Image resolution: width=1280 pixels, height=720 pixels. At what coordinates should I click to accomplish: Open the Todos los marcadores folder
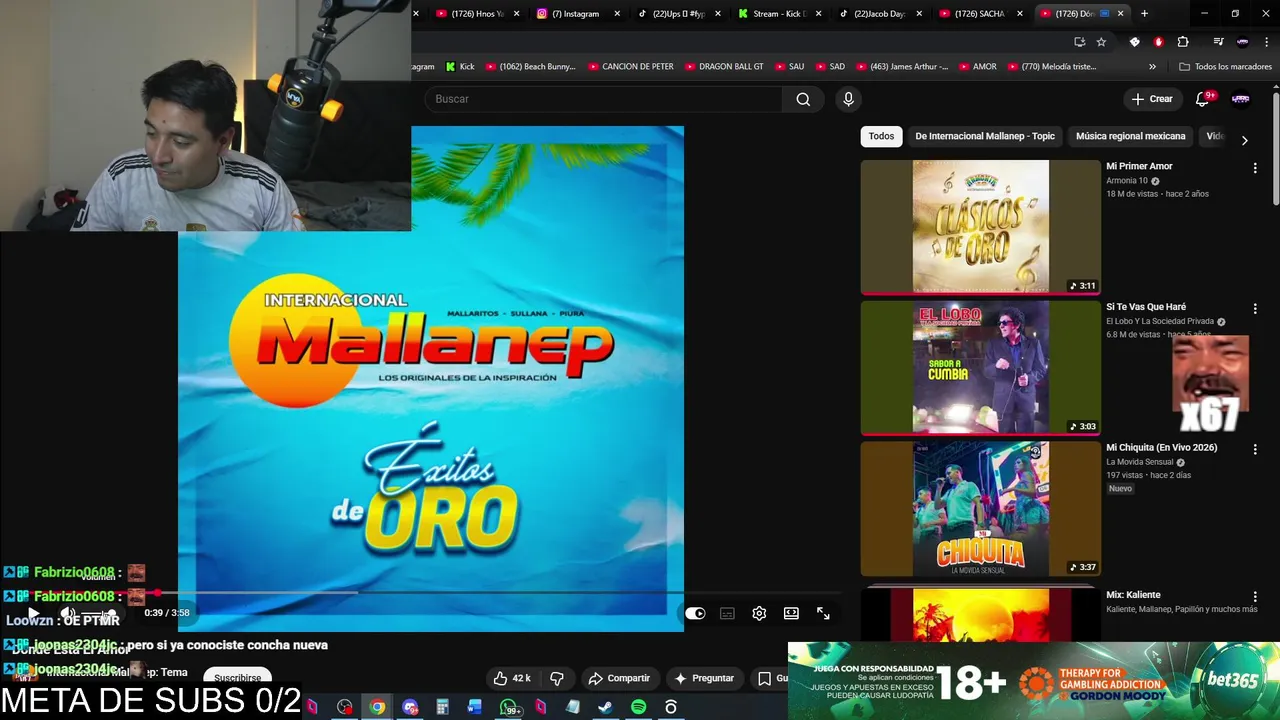(x=1225, y=67)
